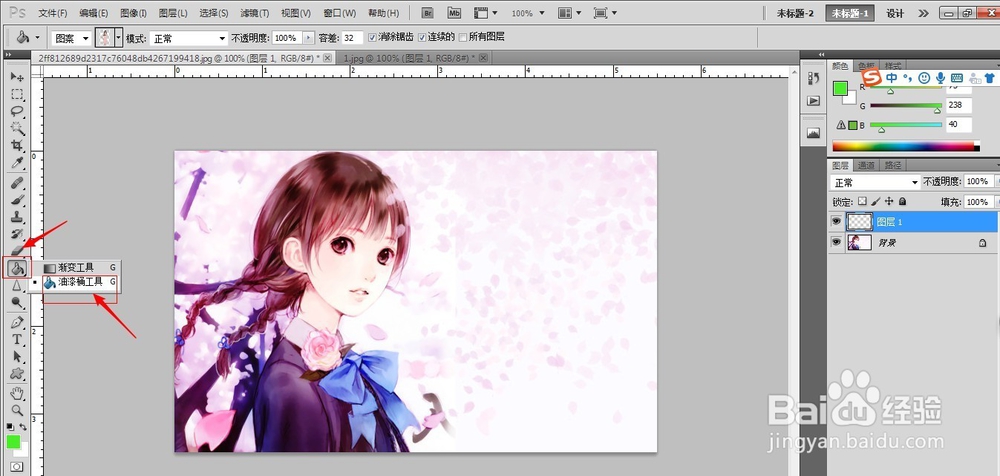1000x476 pixels.
Task: Select the Rectangular Marquee tool
Action: pyautogui.click(x=17, y=94)
